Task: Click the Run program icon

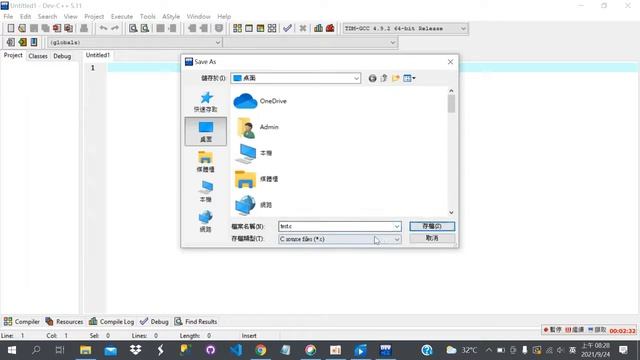Action: click(x=249, y=28)
